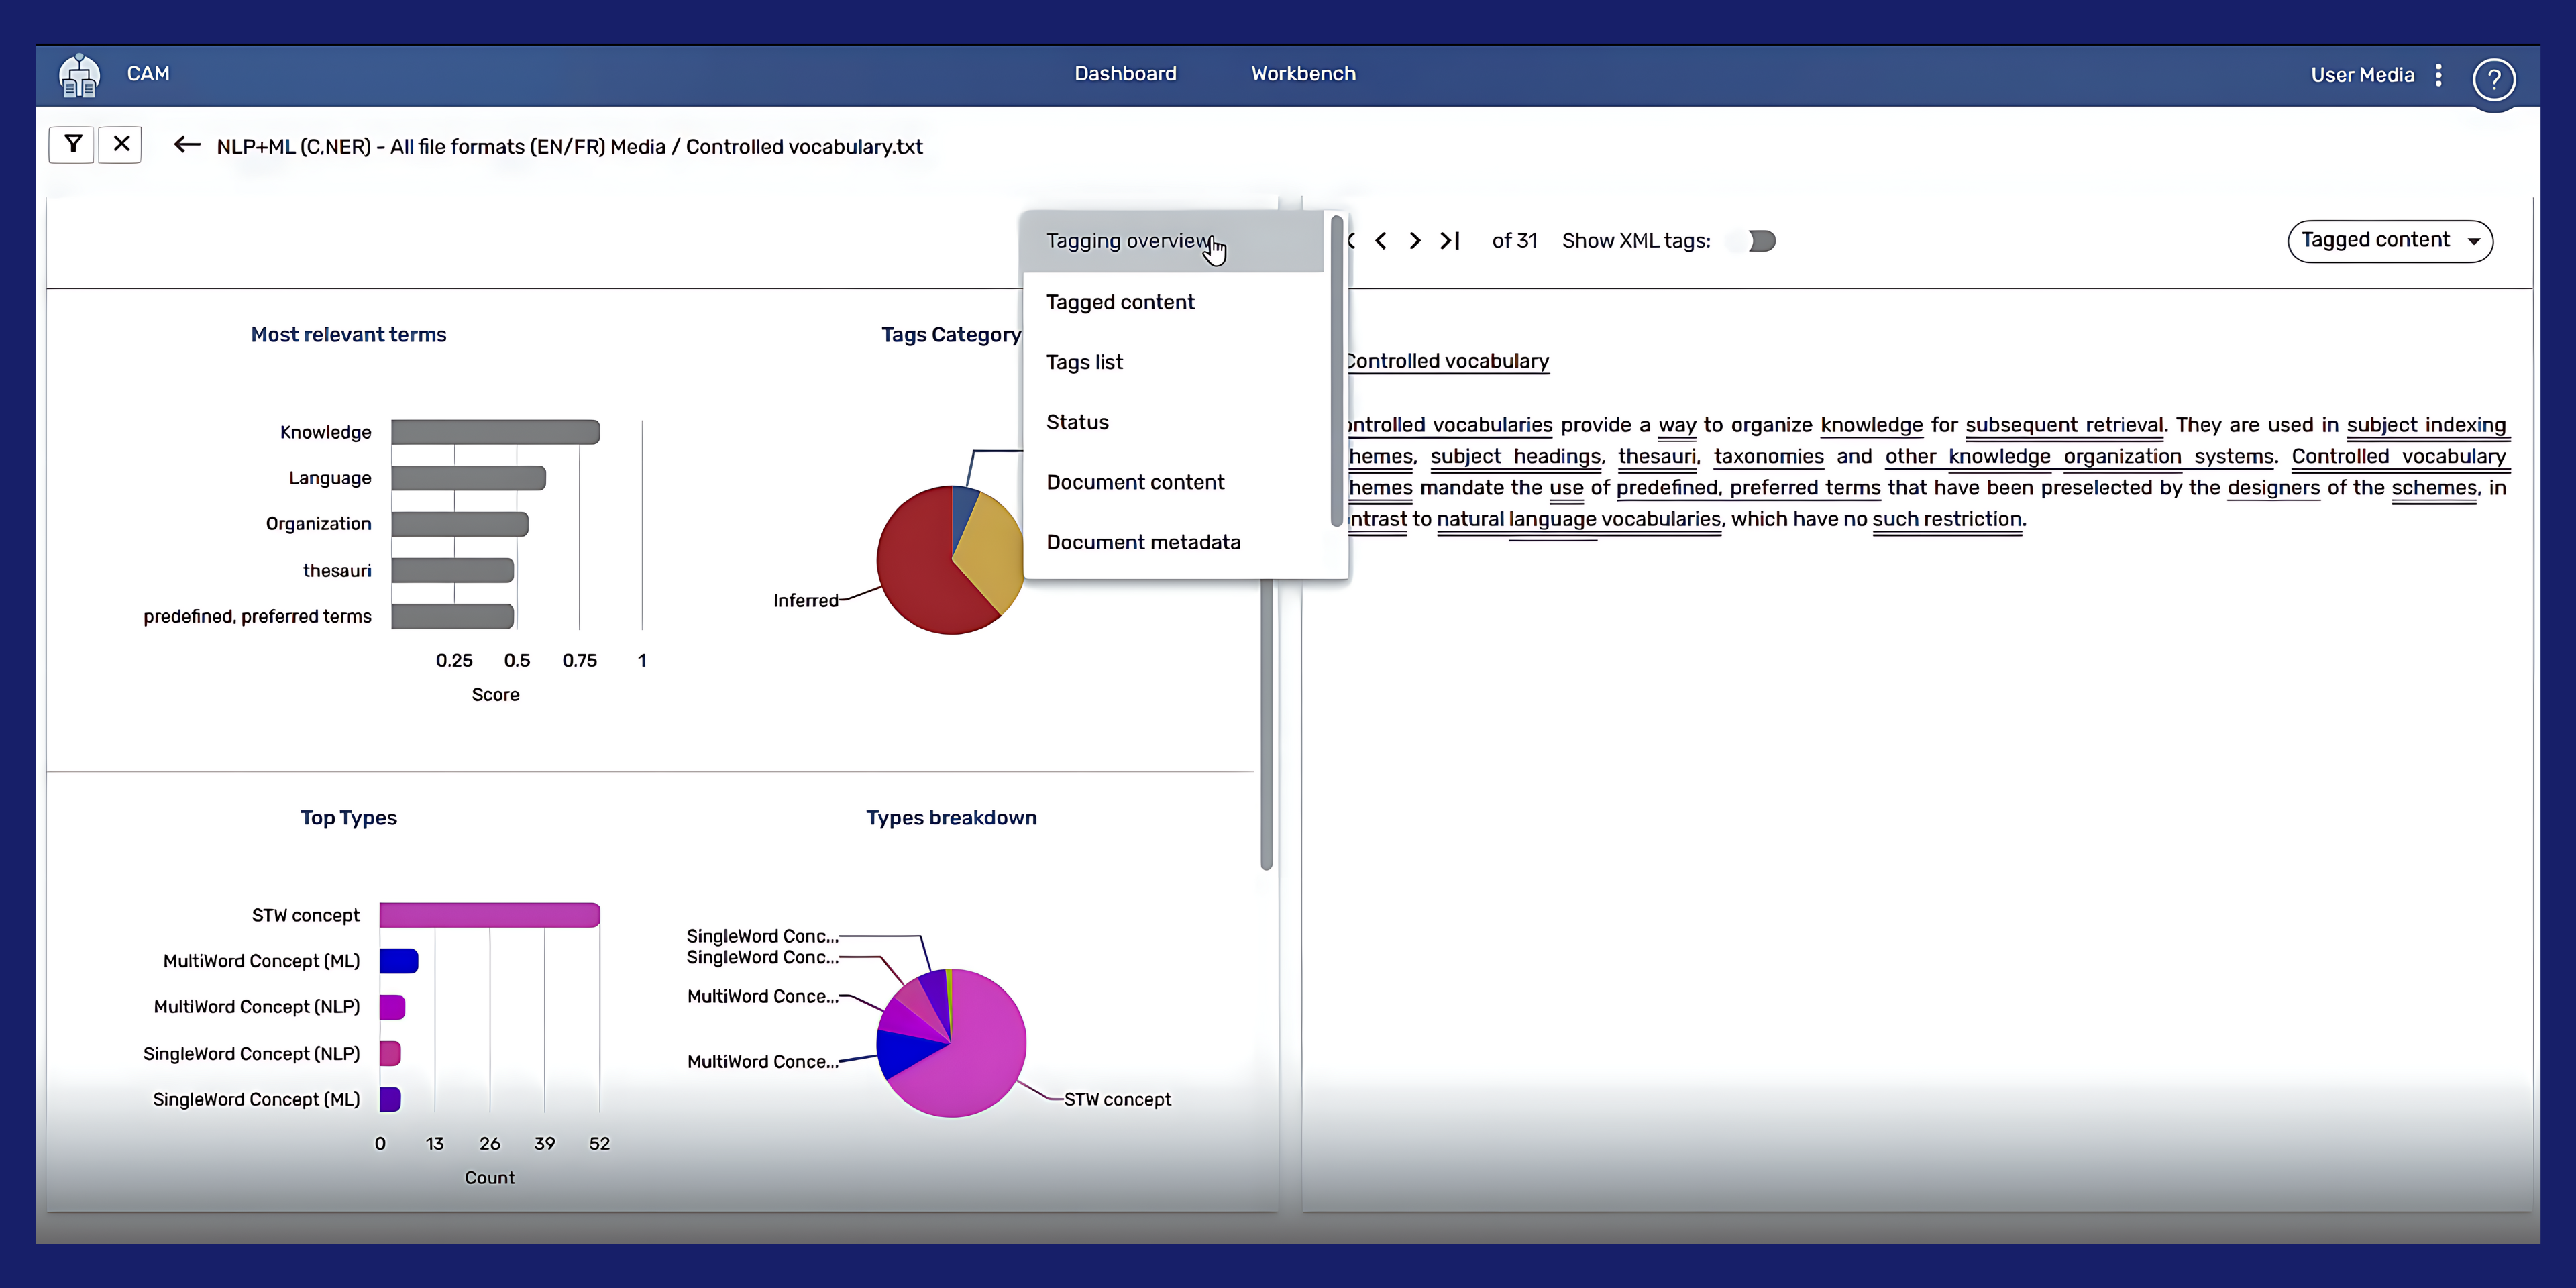Click the 'of 31' page count text
The width and height of the screenshot is (2576, 1288).
(x=1514, y=241)
